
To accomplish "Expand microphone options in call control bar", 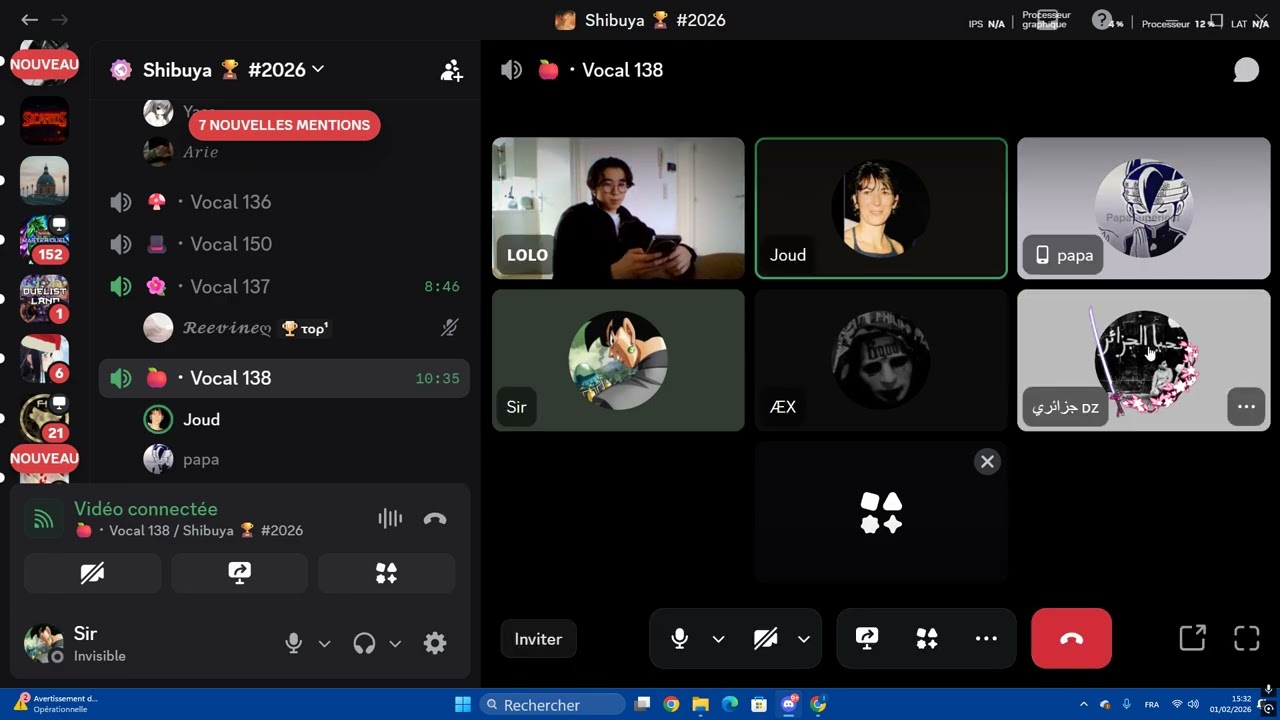I will 718,639.
